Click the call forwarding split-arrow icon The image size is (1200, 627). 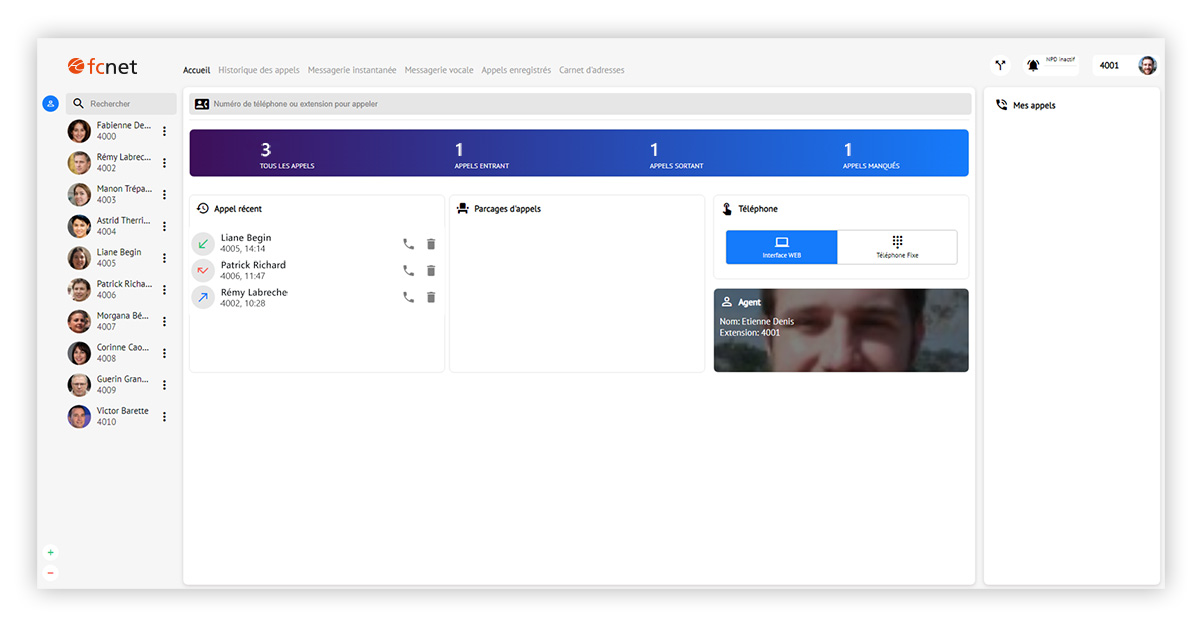1000,65
